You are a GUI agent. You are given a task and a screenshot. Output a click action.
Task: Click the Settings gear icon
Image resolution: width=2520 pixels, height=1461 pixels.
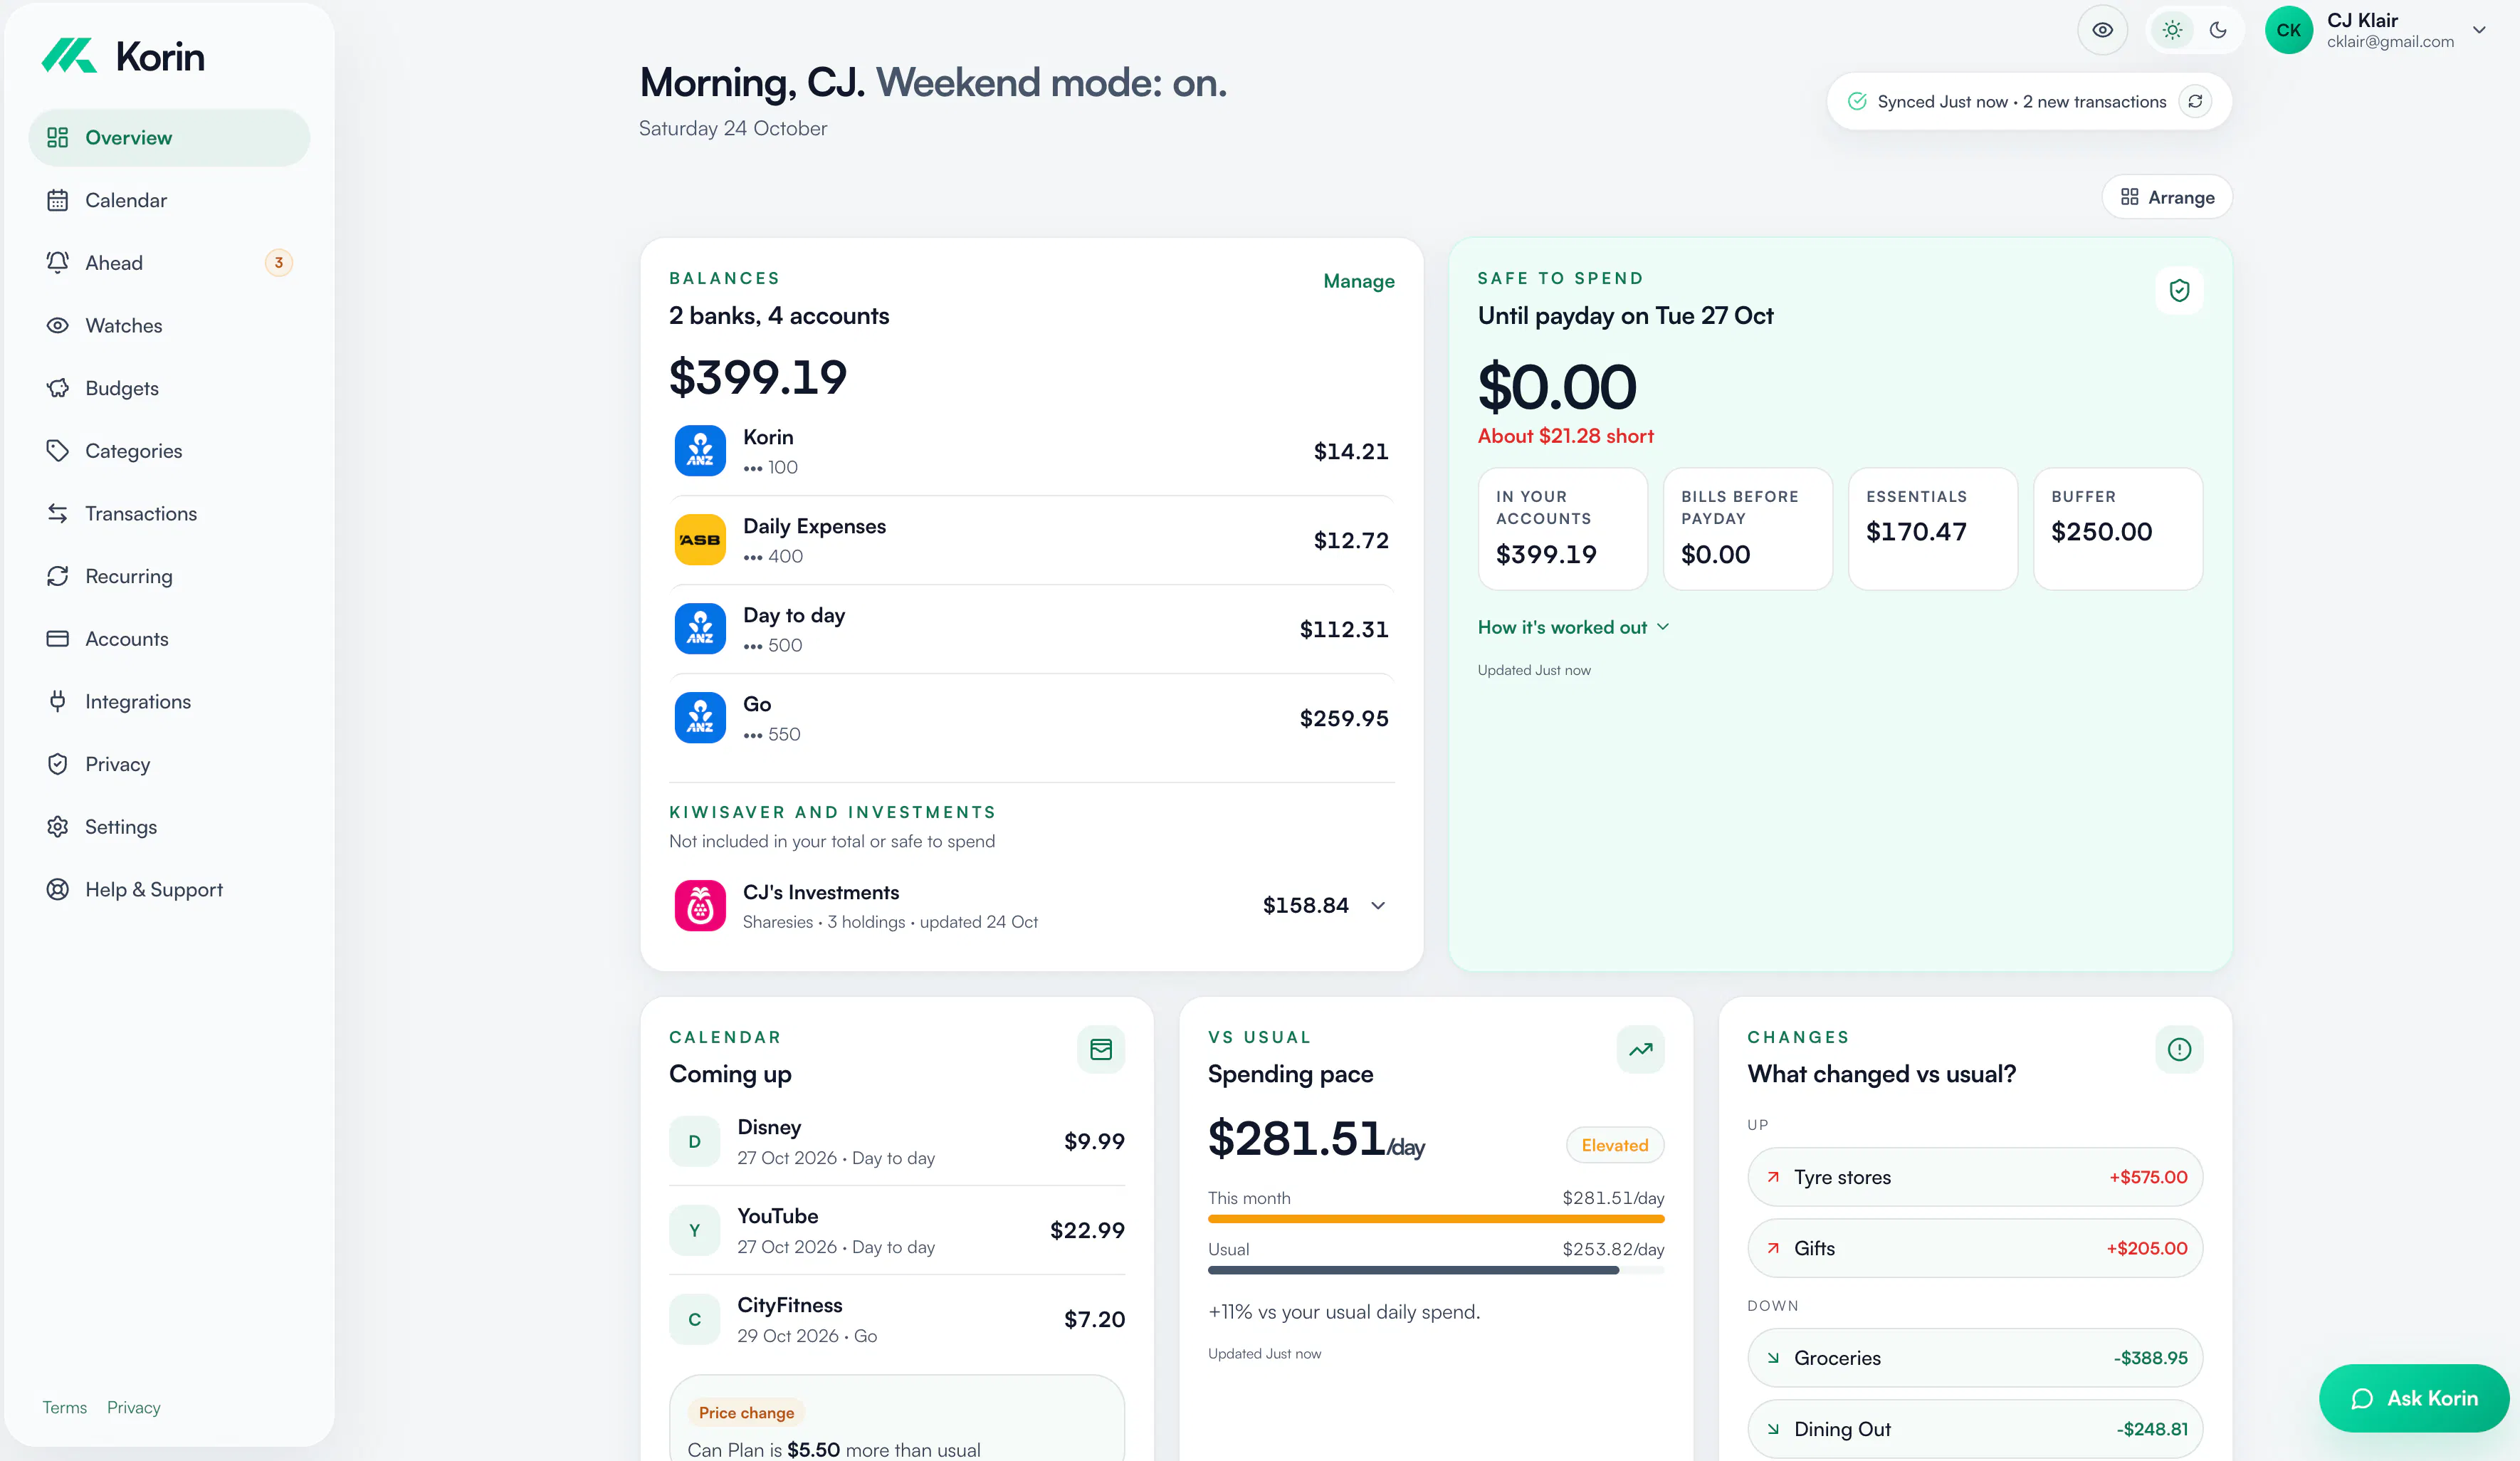coord(58,826)
